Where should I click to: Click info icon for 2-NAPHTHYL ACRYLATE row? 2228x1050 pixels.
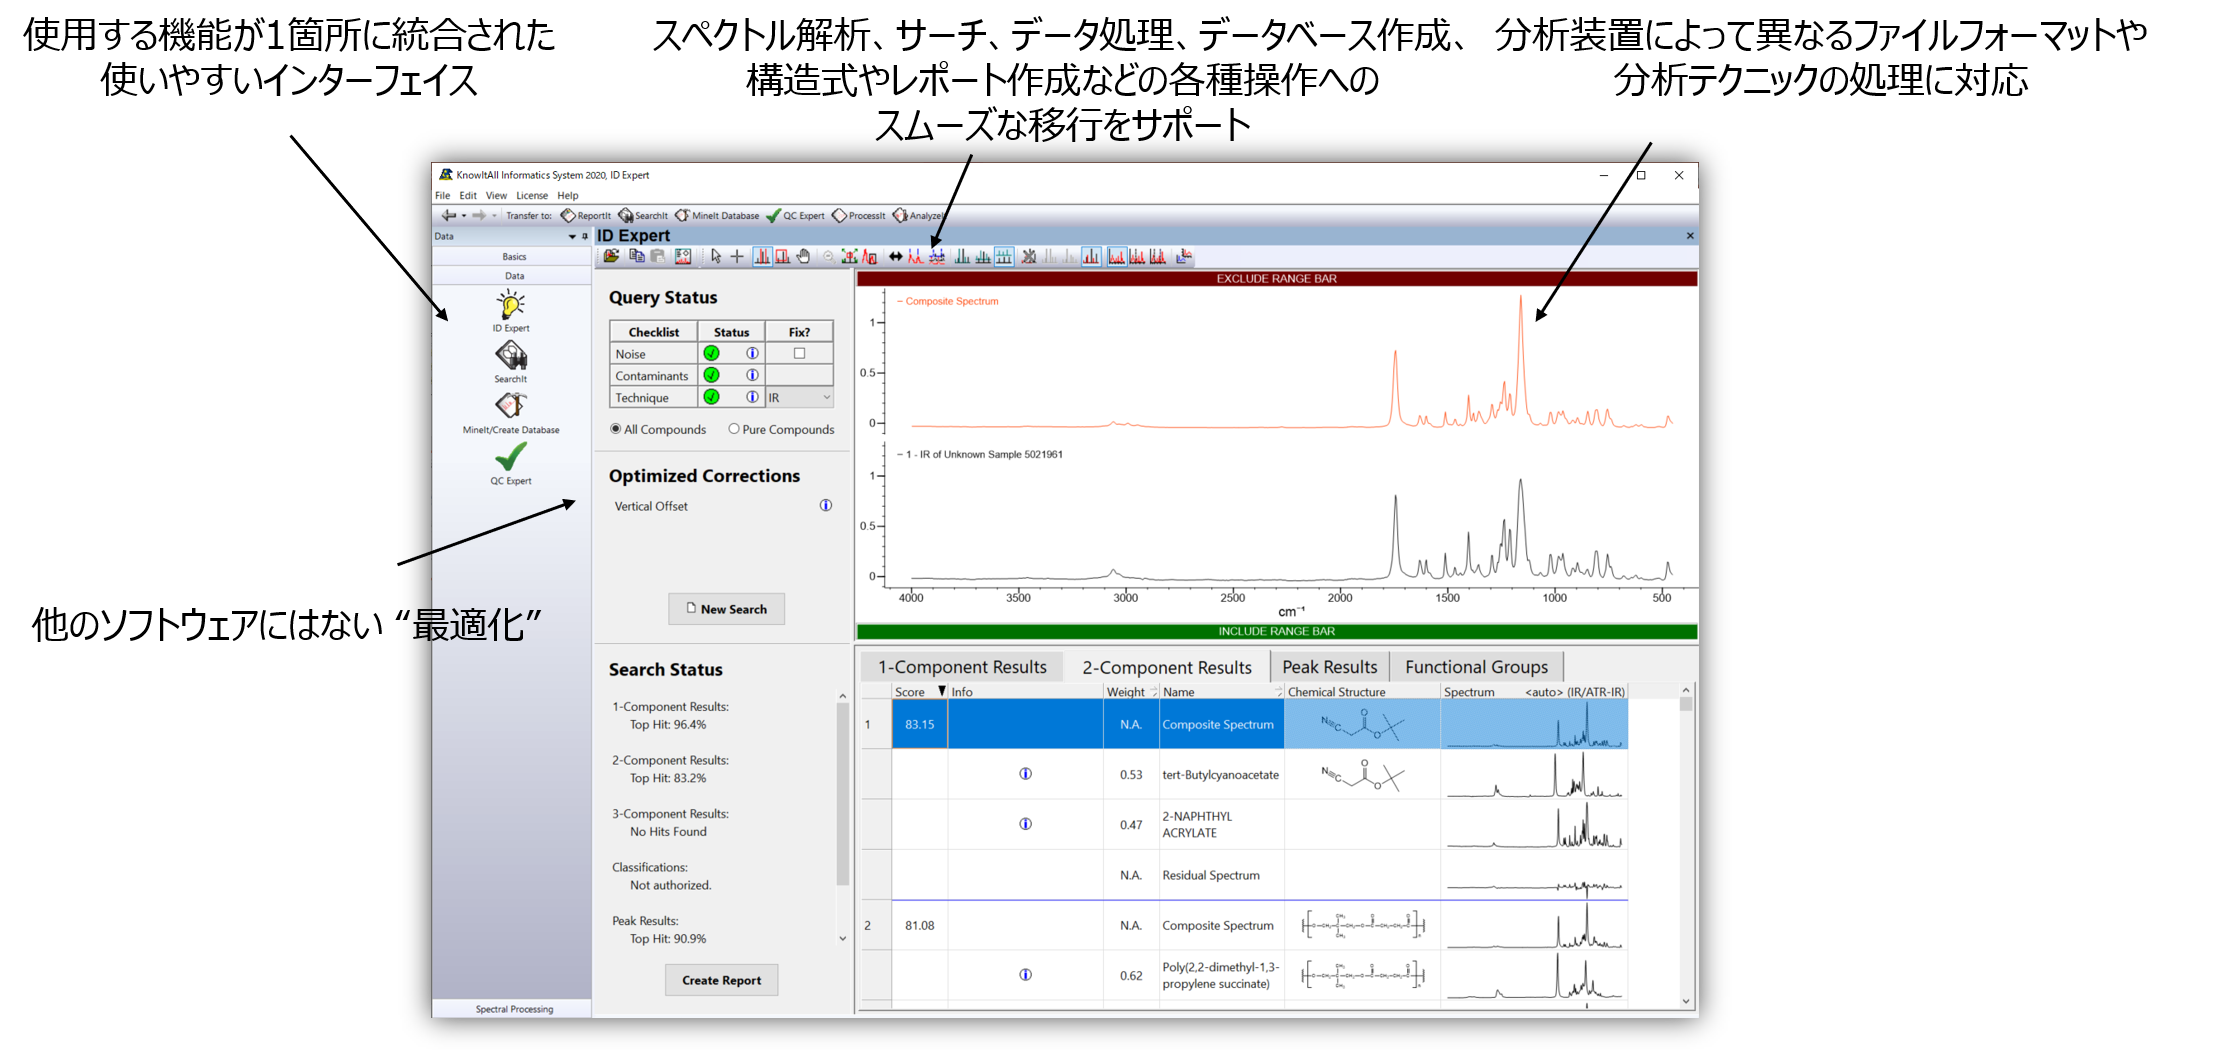click(1025, 824)
